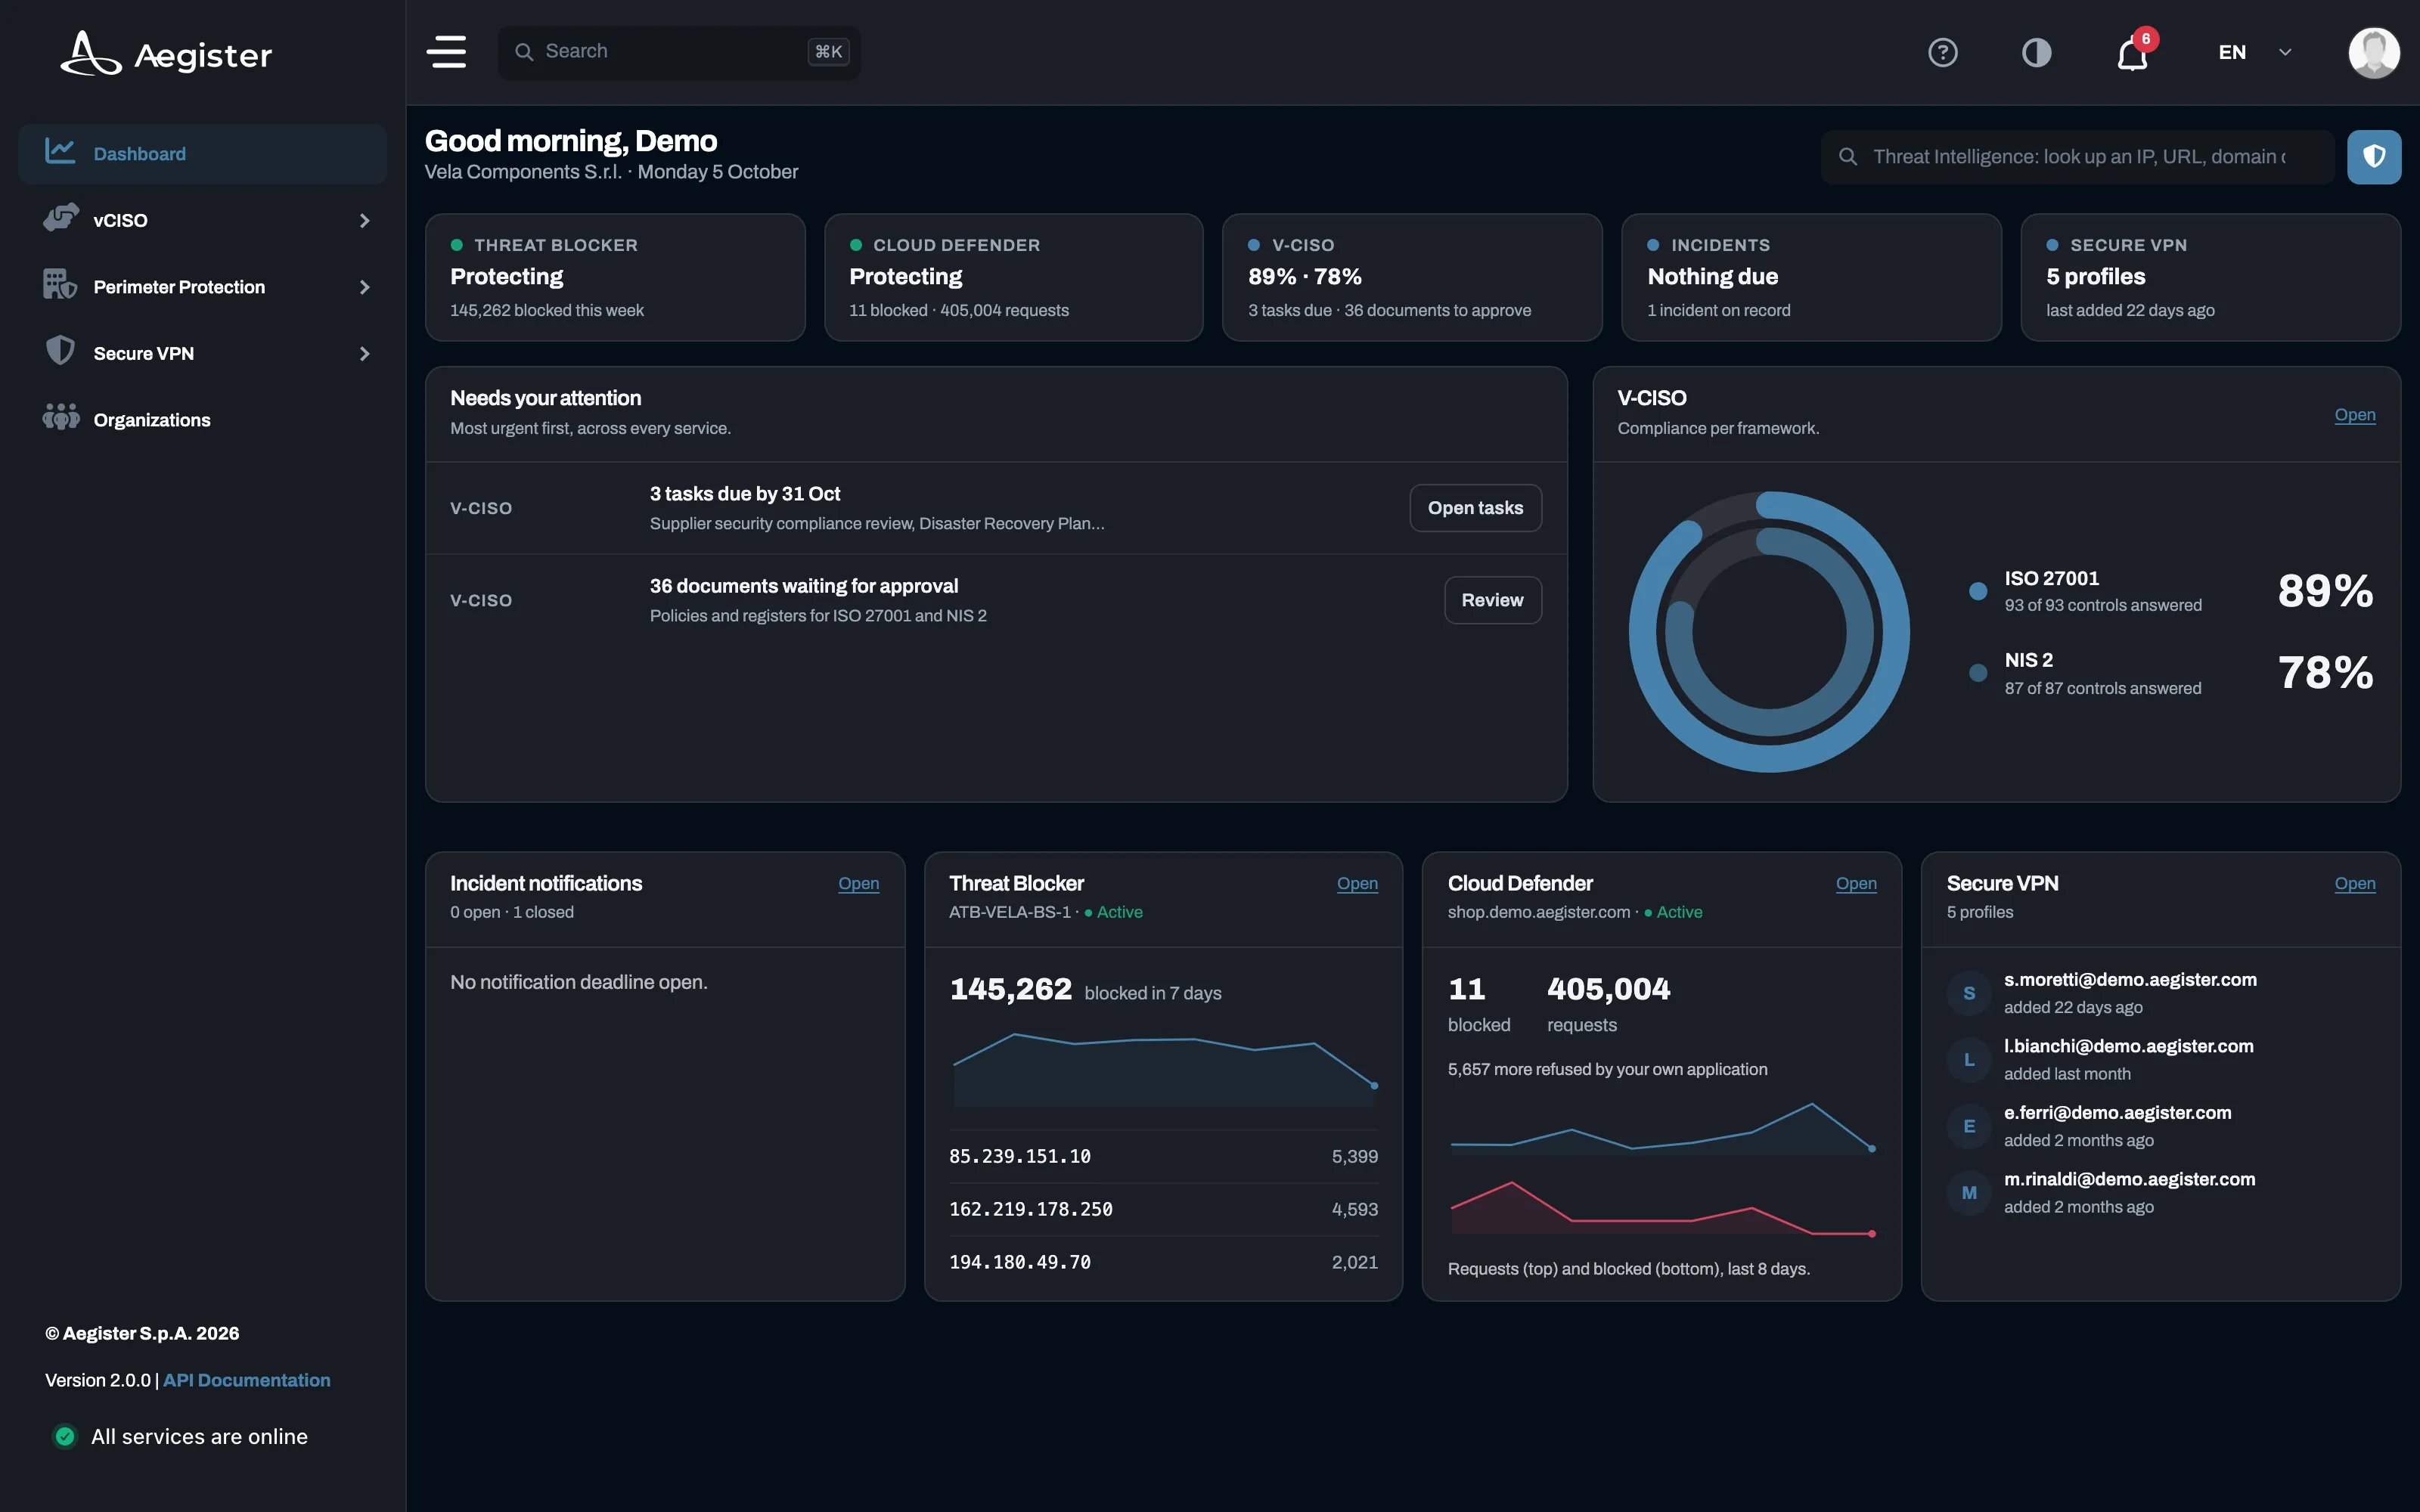
Task: Focus the top Search input field
Action: (x=679, y=52)
